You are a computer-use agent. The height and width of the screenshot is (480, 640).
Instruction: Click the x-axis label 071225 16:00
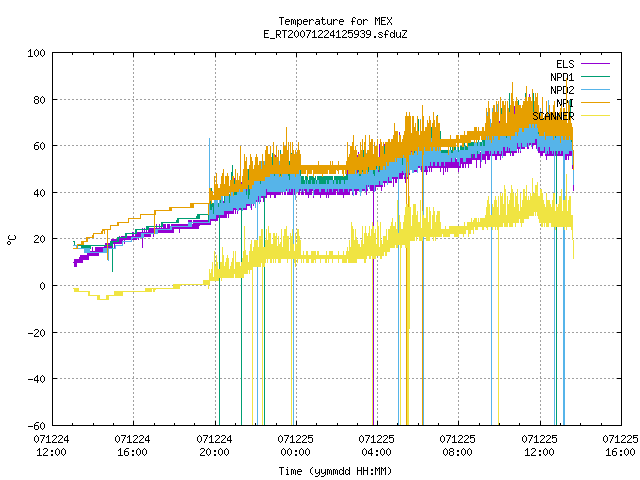(x=620, y=446)
